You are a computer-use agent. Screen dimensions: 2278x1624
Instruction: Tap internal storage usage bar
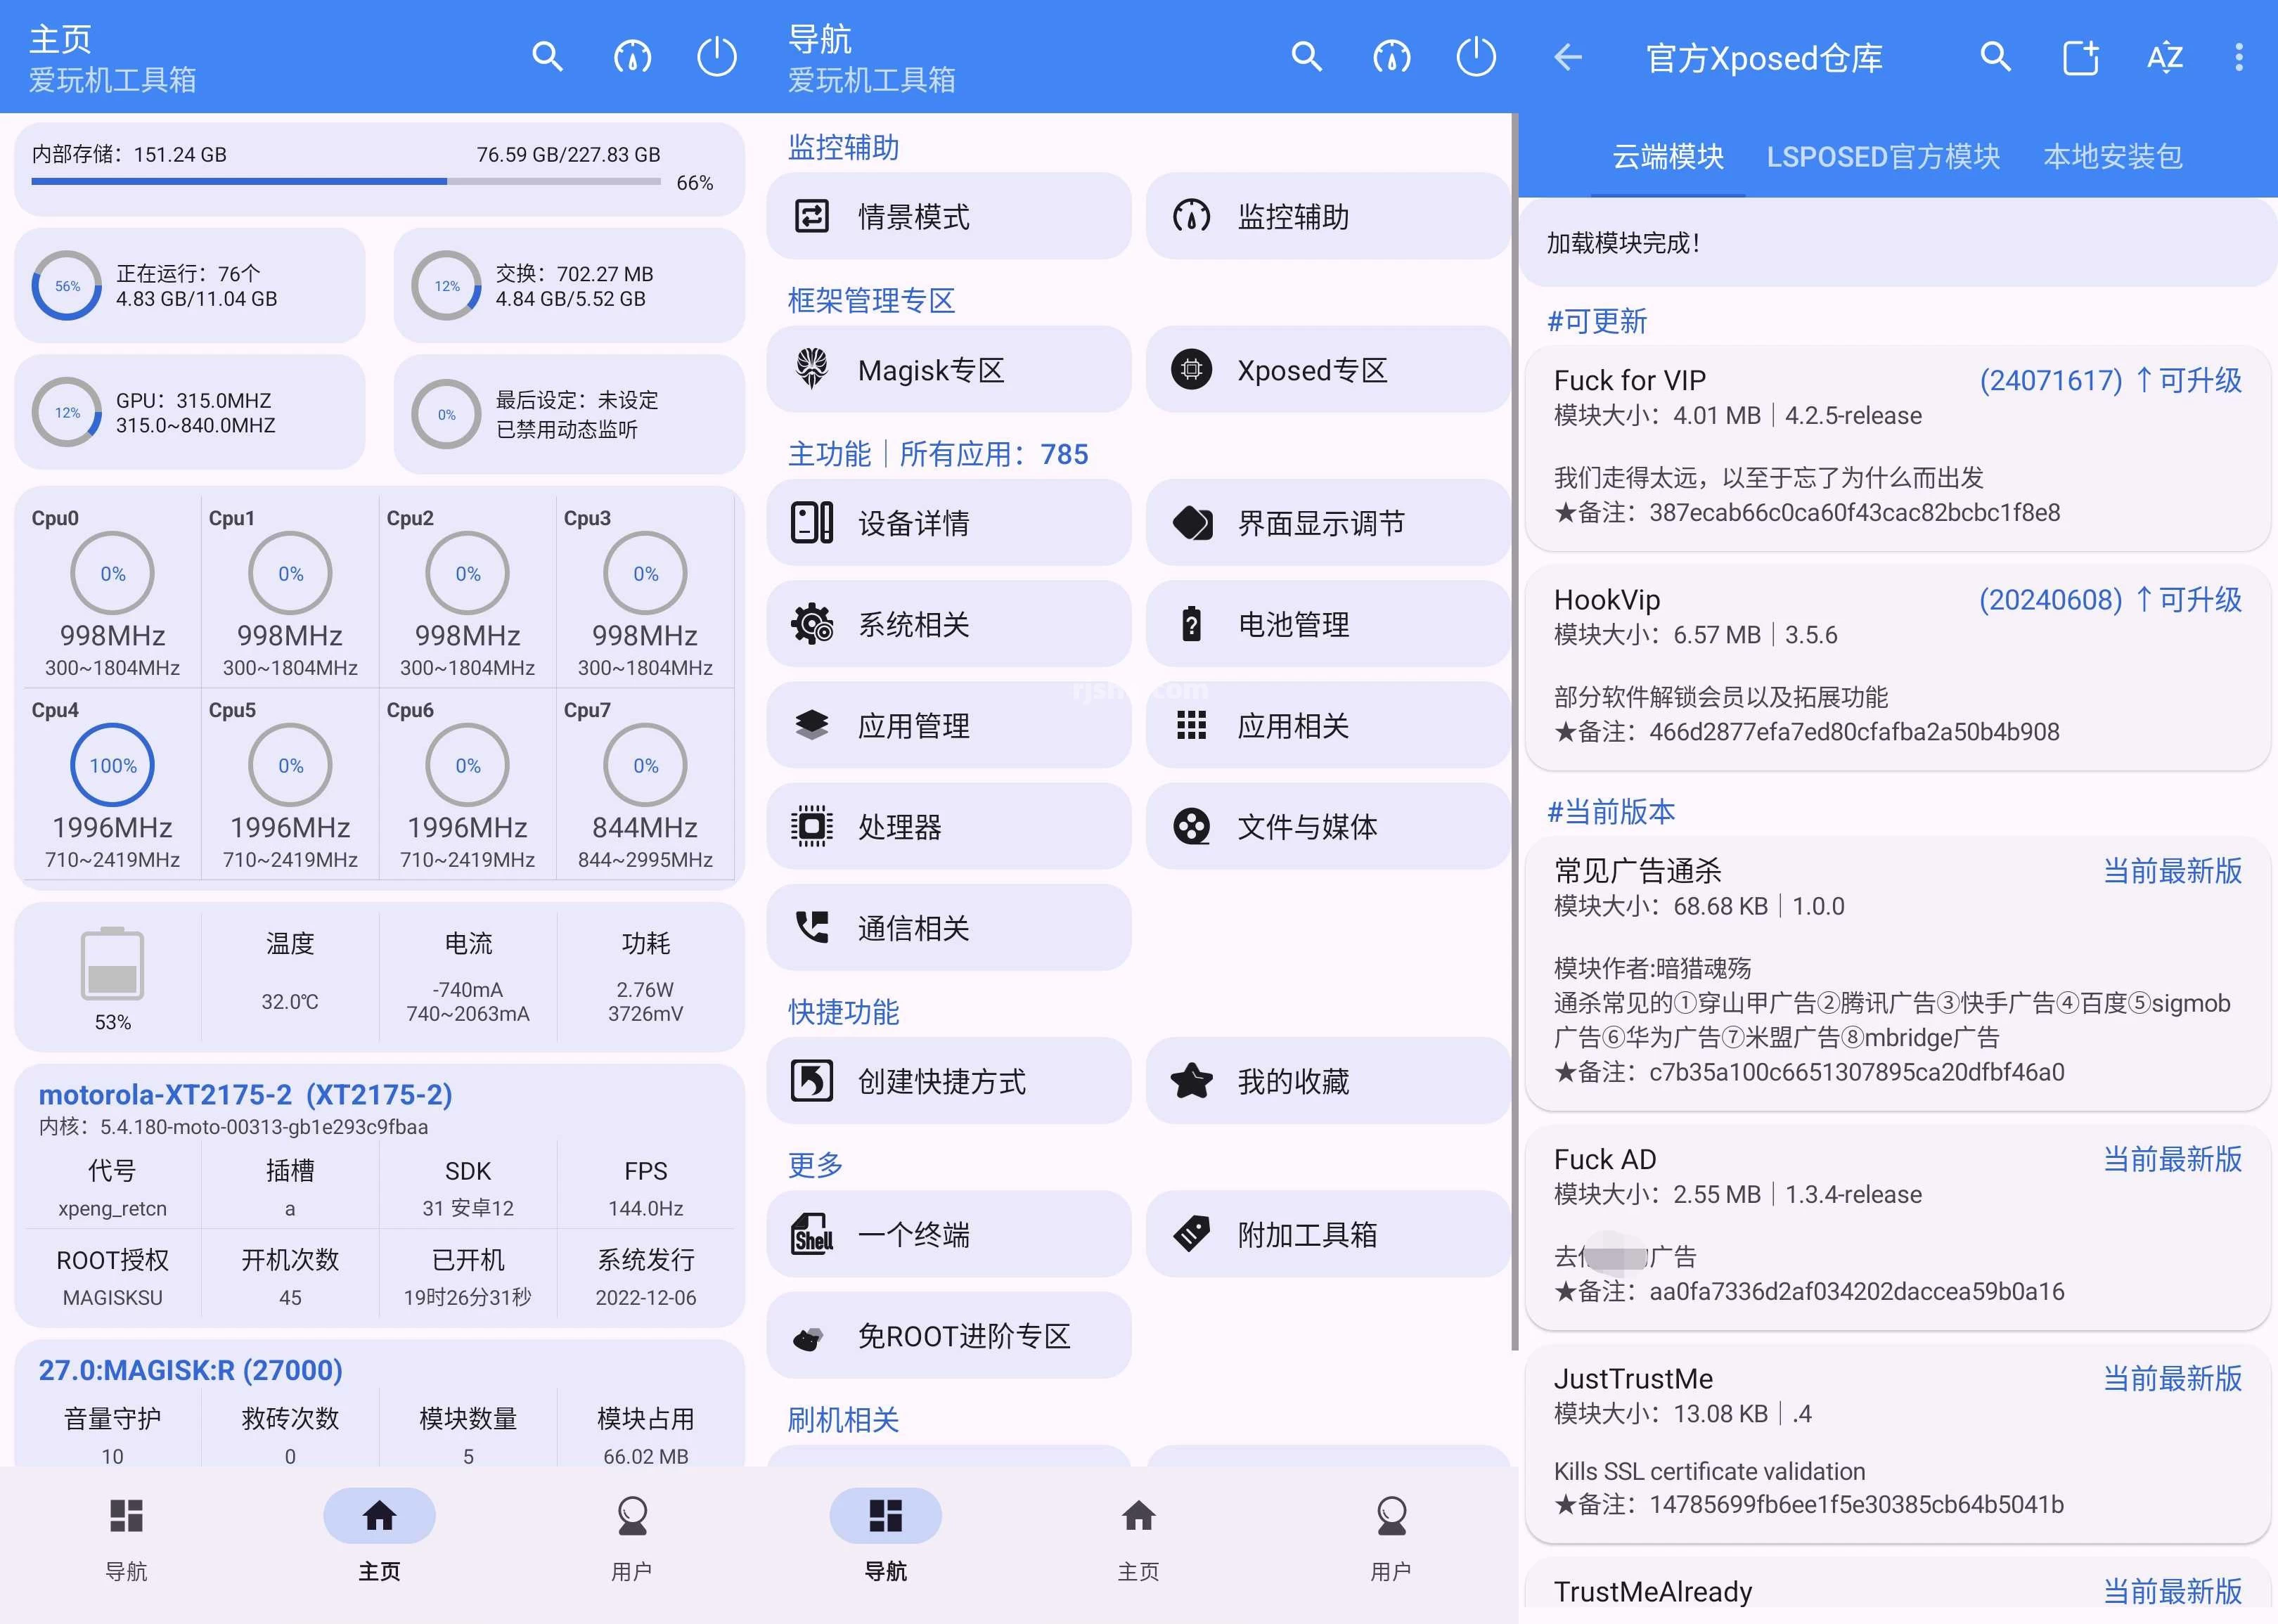[x=346, y=181]
